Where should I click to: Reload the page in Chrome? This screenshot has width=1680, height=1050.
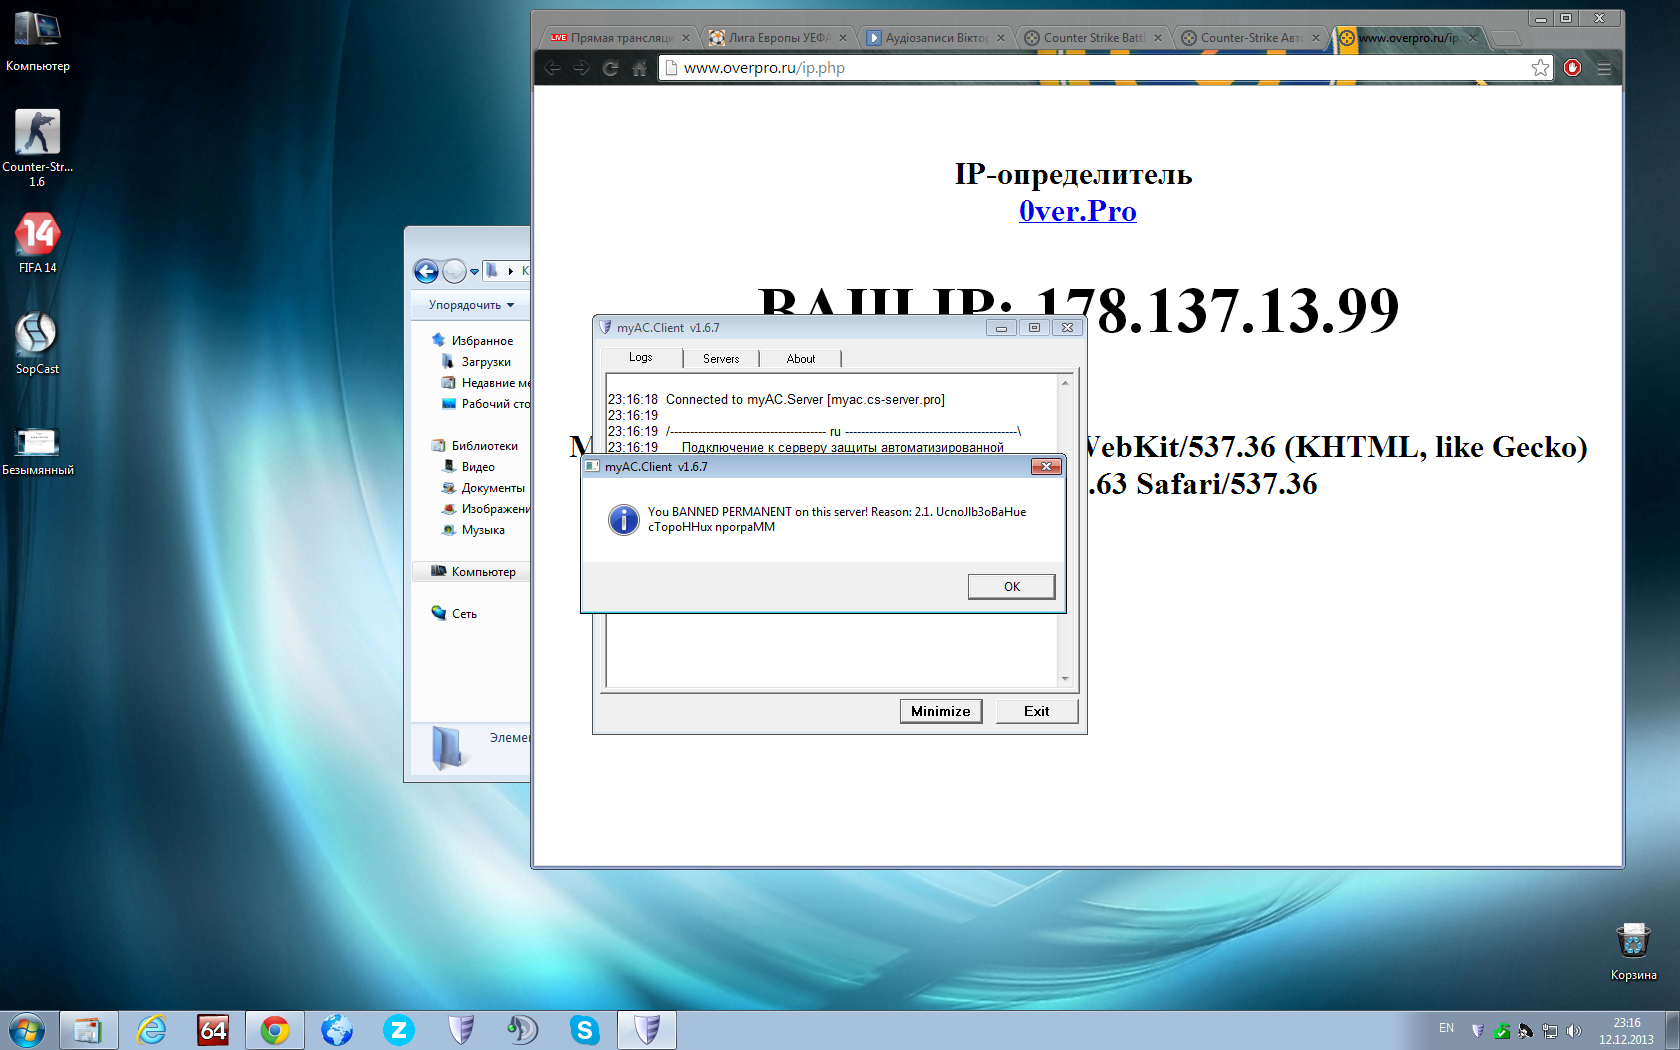[611, 68]
